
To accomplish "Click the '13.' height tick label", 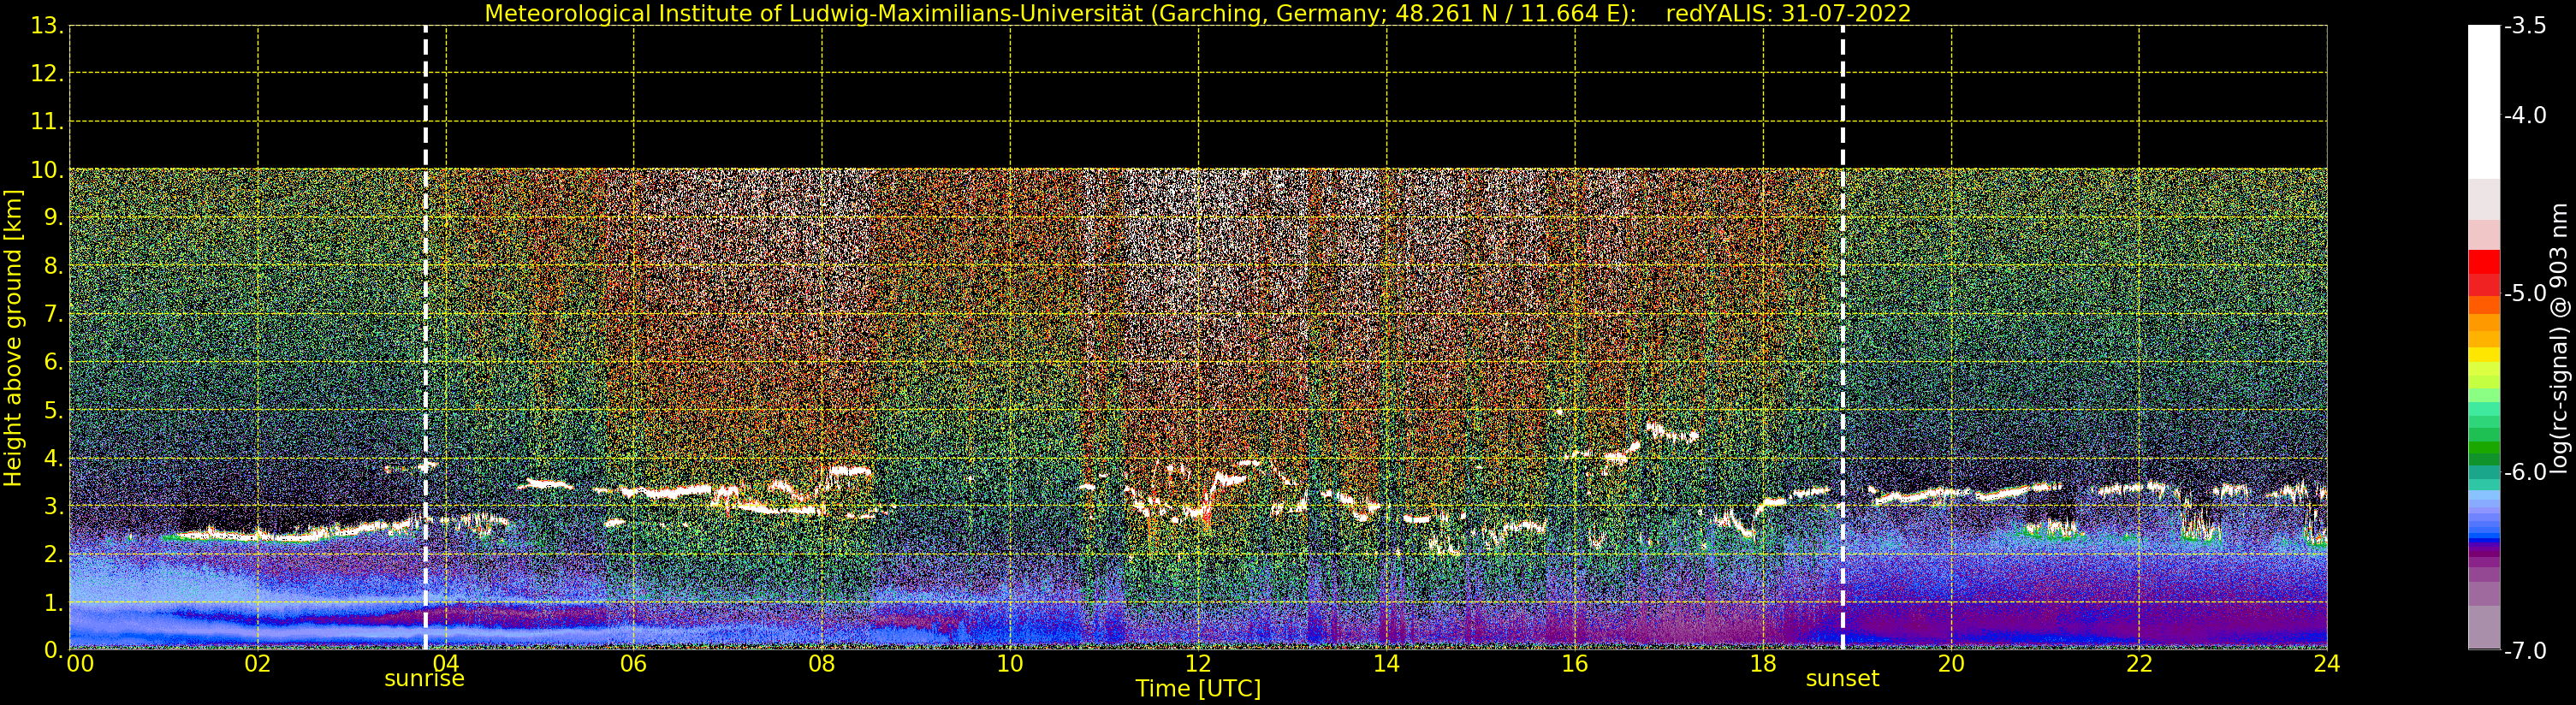I will click(47, 26).
